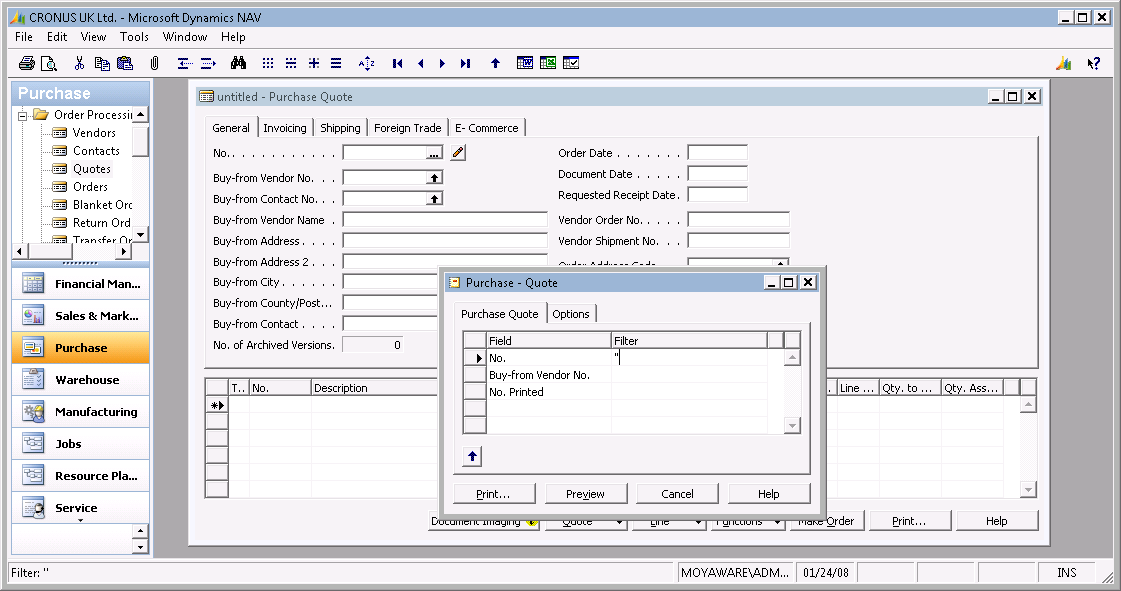Screen dimensions: 1121x591
Task: Open the No. field assist-edit ellipsis
Action: 434,153
